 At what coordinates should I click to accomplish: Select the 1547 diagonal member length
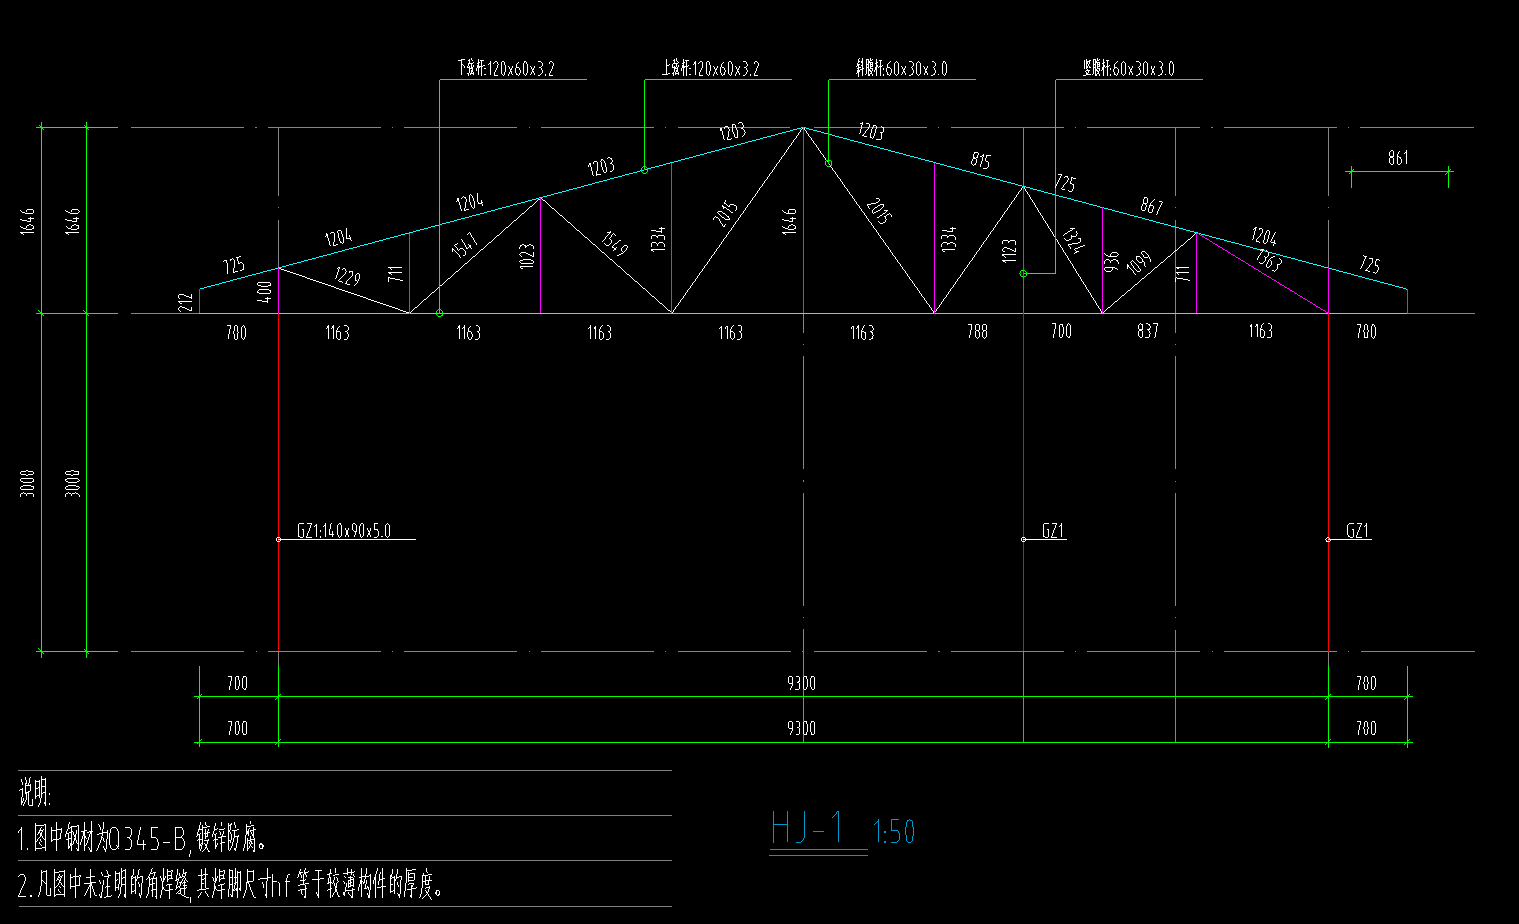[465, 245]
